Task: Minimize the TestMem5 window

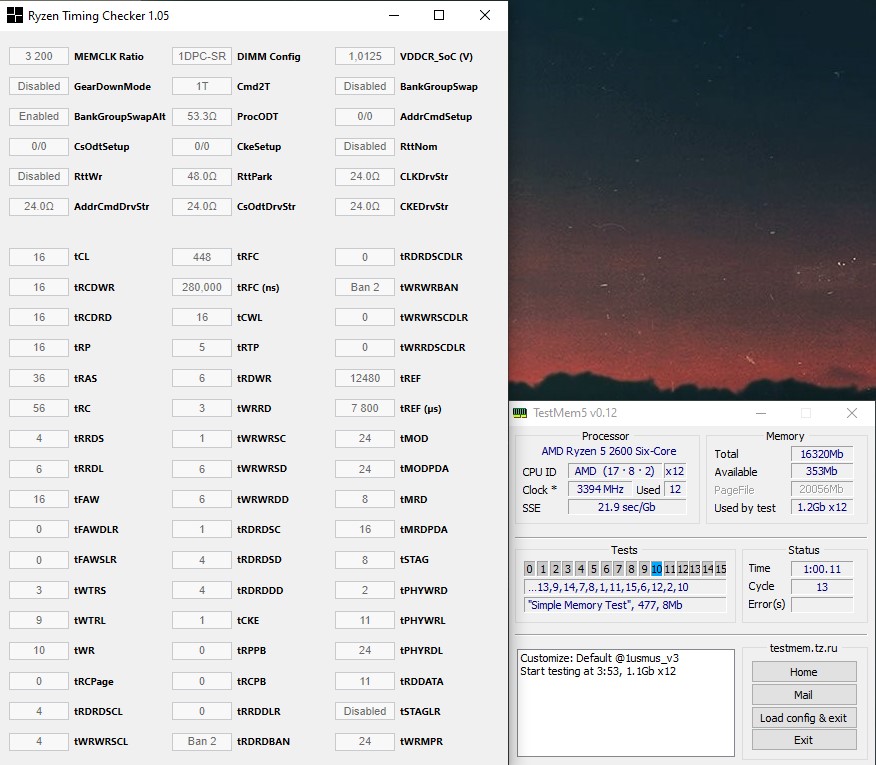Action: pyautogui.click(x=760, y=413)
